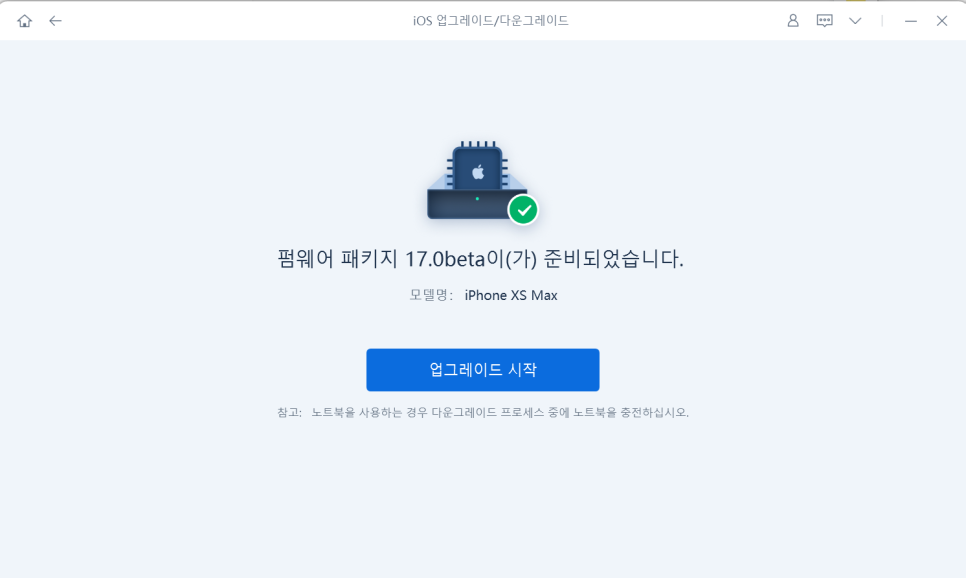Click the firmware chip illustration

(x=477, y=180)
